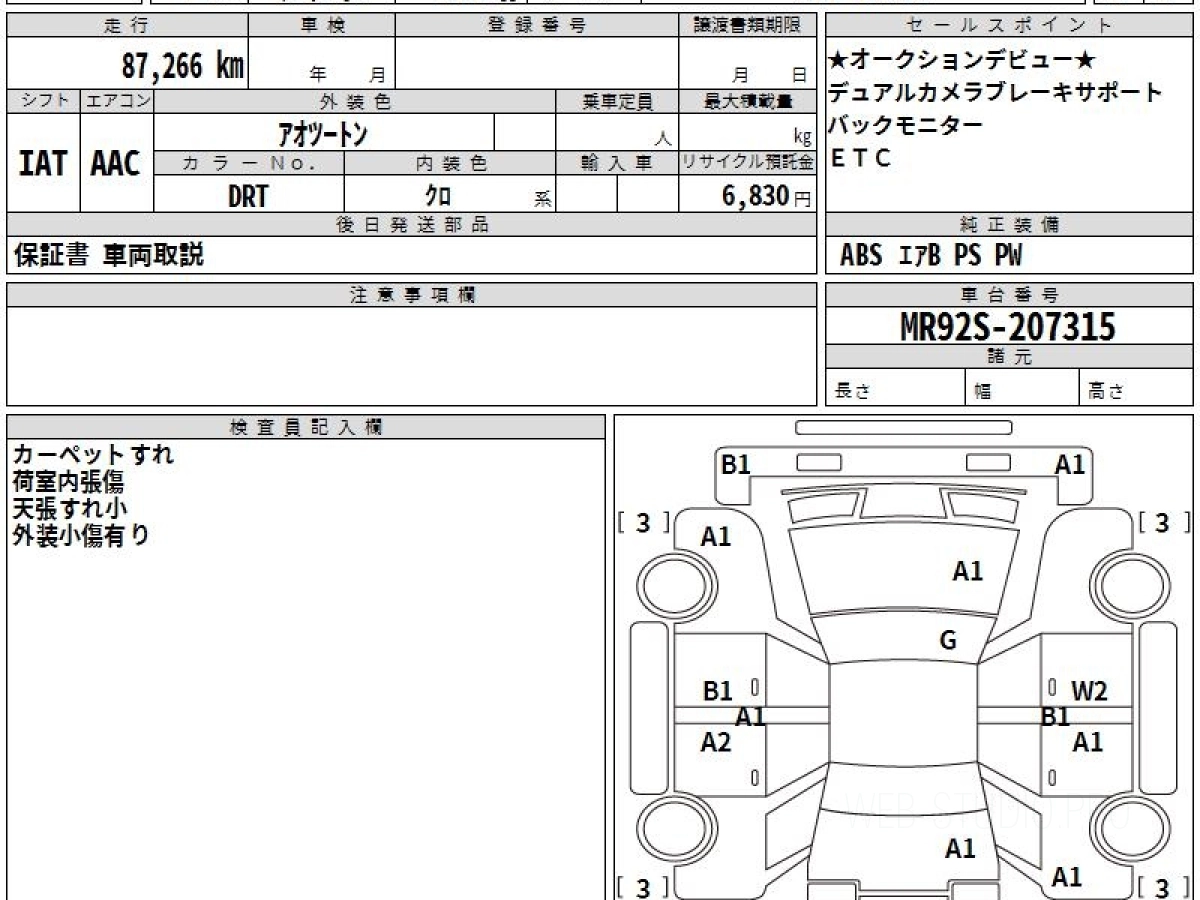Select the 内装色 header

click(x=450, y=163)
